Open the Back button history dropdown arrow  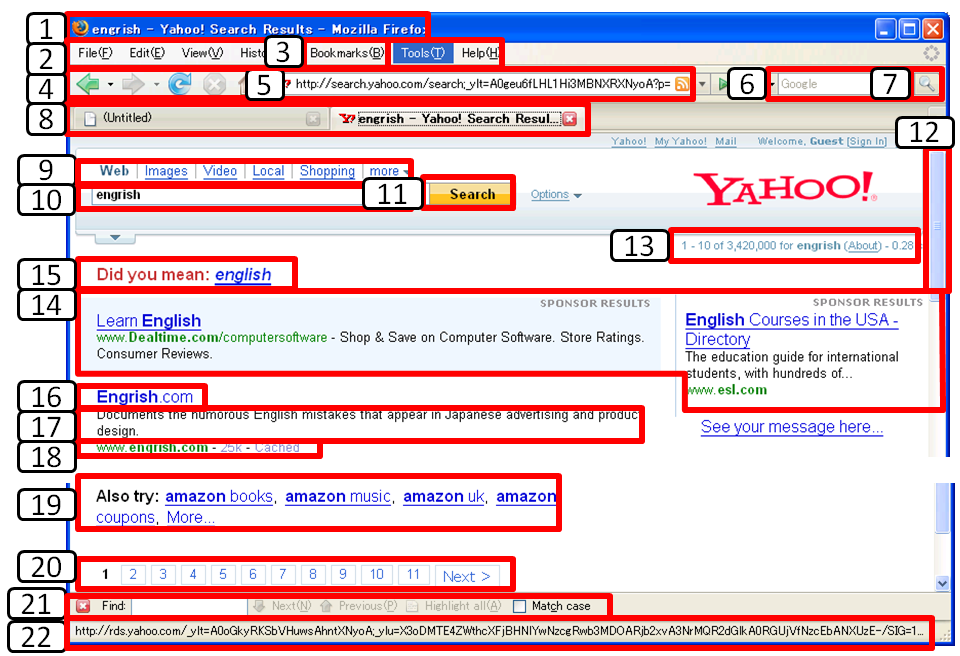coord(111,85)
